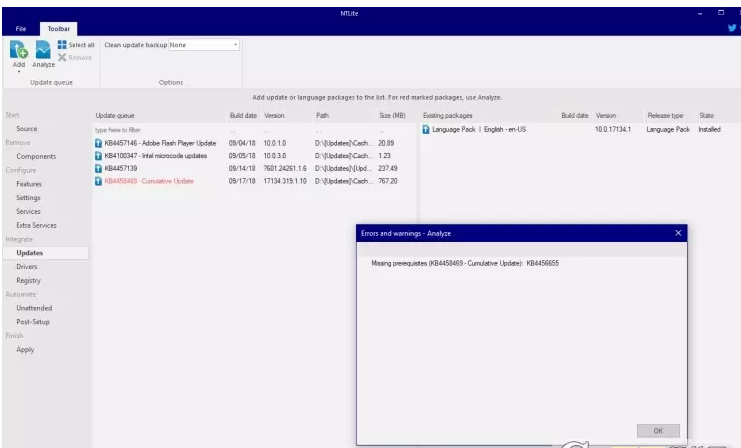Click the Missing prerequisites KB4456655 message

[465, 263]
